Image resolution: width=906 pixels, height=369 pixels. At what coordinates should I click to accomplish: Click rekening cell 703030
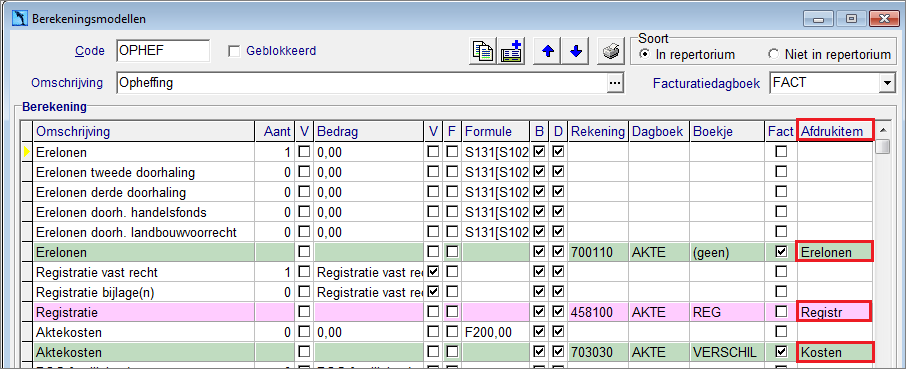[x=598, y=352]
